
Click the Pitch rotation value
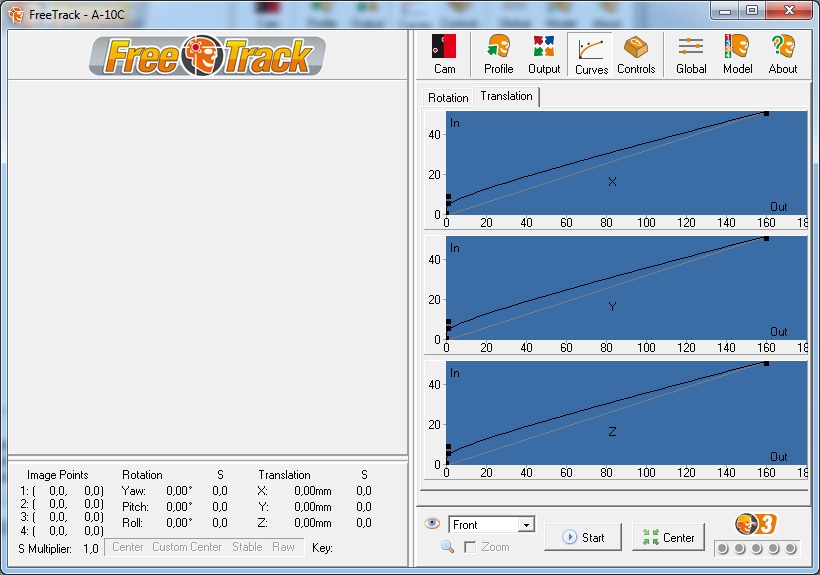tap(179, 507)
